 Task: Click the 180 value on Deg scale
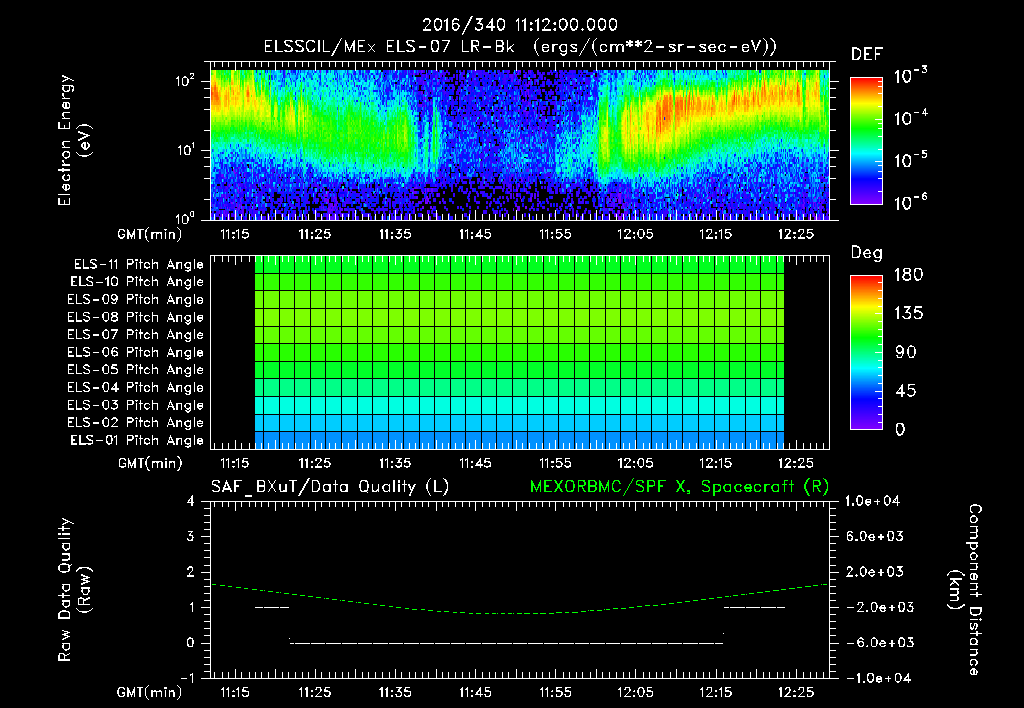pos(909,275)
